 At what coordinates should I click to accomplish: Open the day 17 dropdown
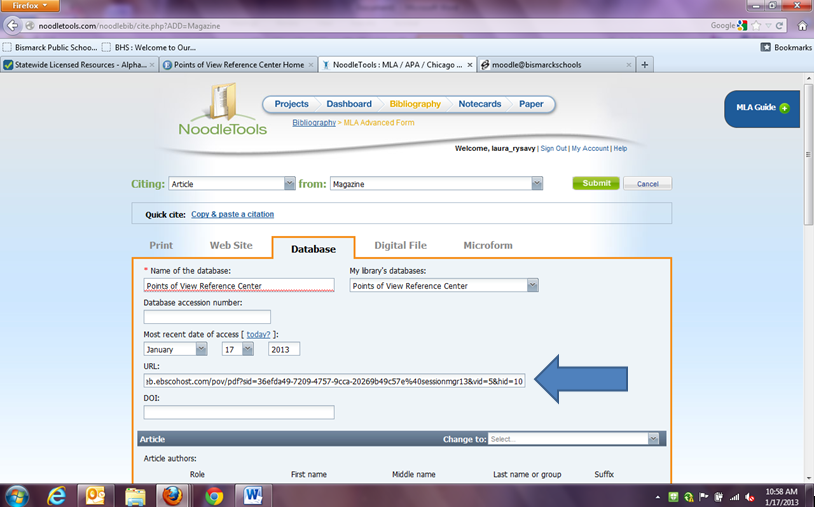(x=248, y=349)
